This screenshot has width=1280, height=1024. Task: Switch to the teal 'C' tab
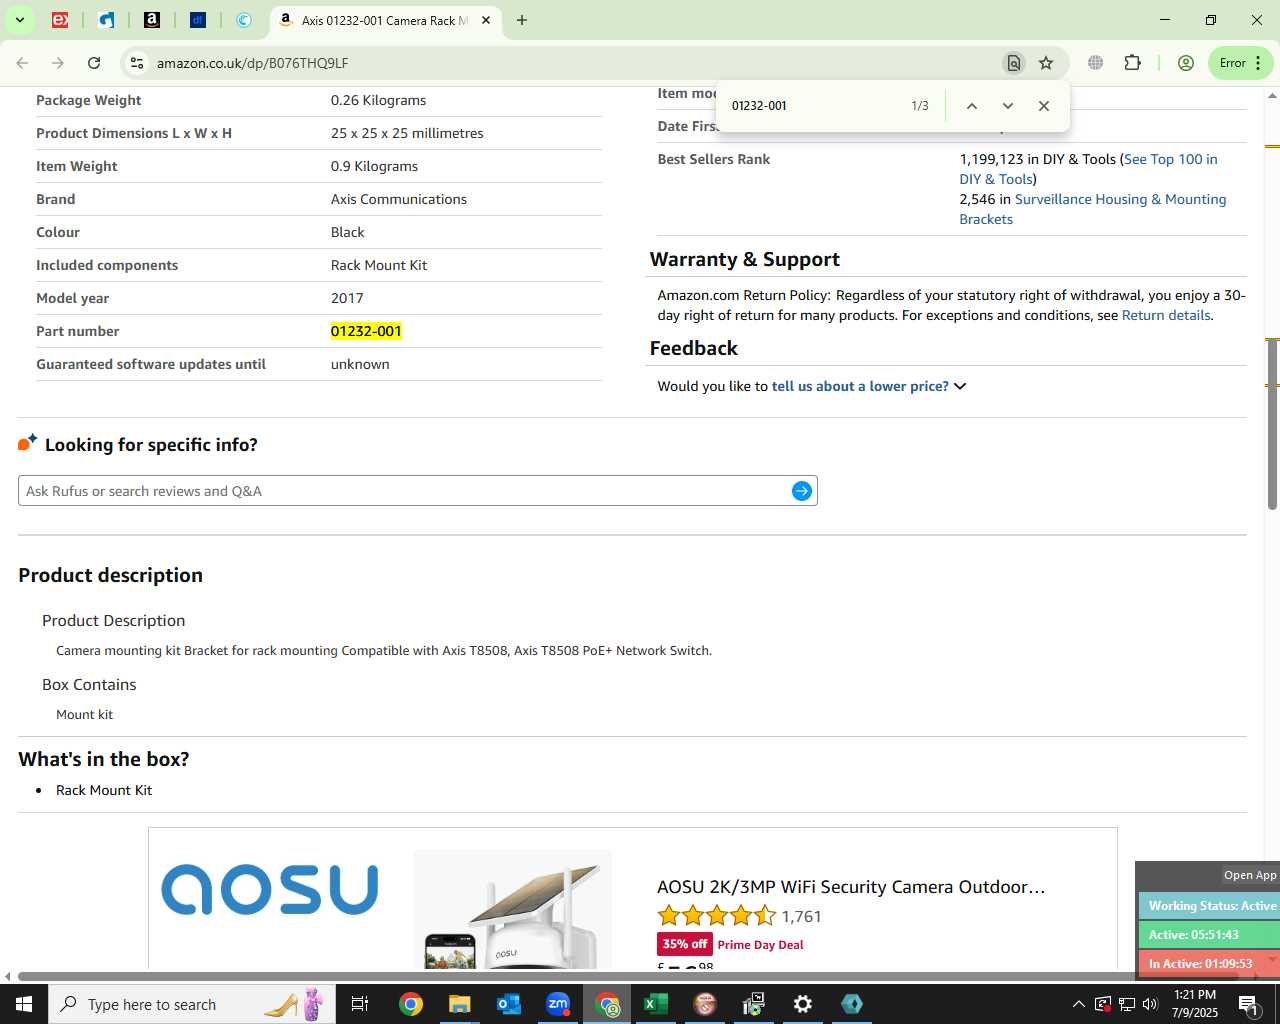[x=244, y=20]
